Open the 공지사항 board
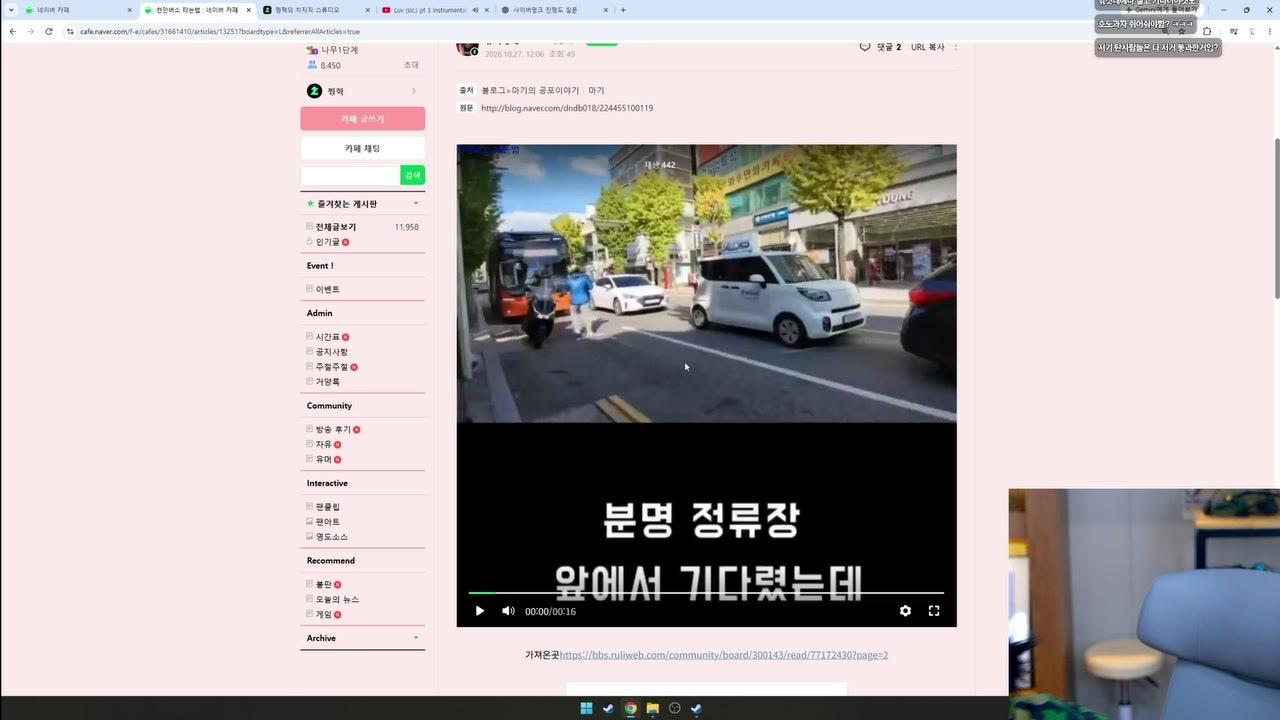The width and height of the screenshot is (1280, 720). 331,352
